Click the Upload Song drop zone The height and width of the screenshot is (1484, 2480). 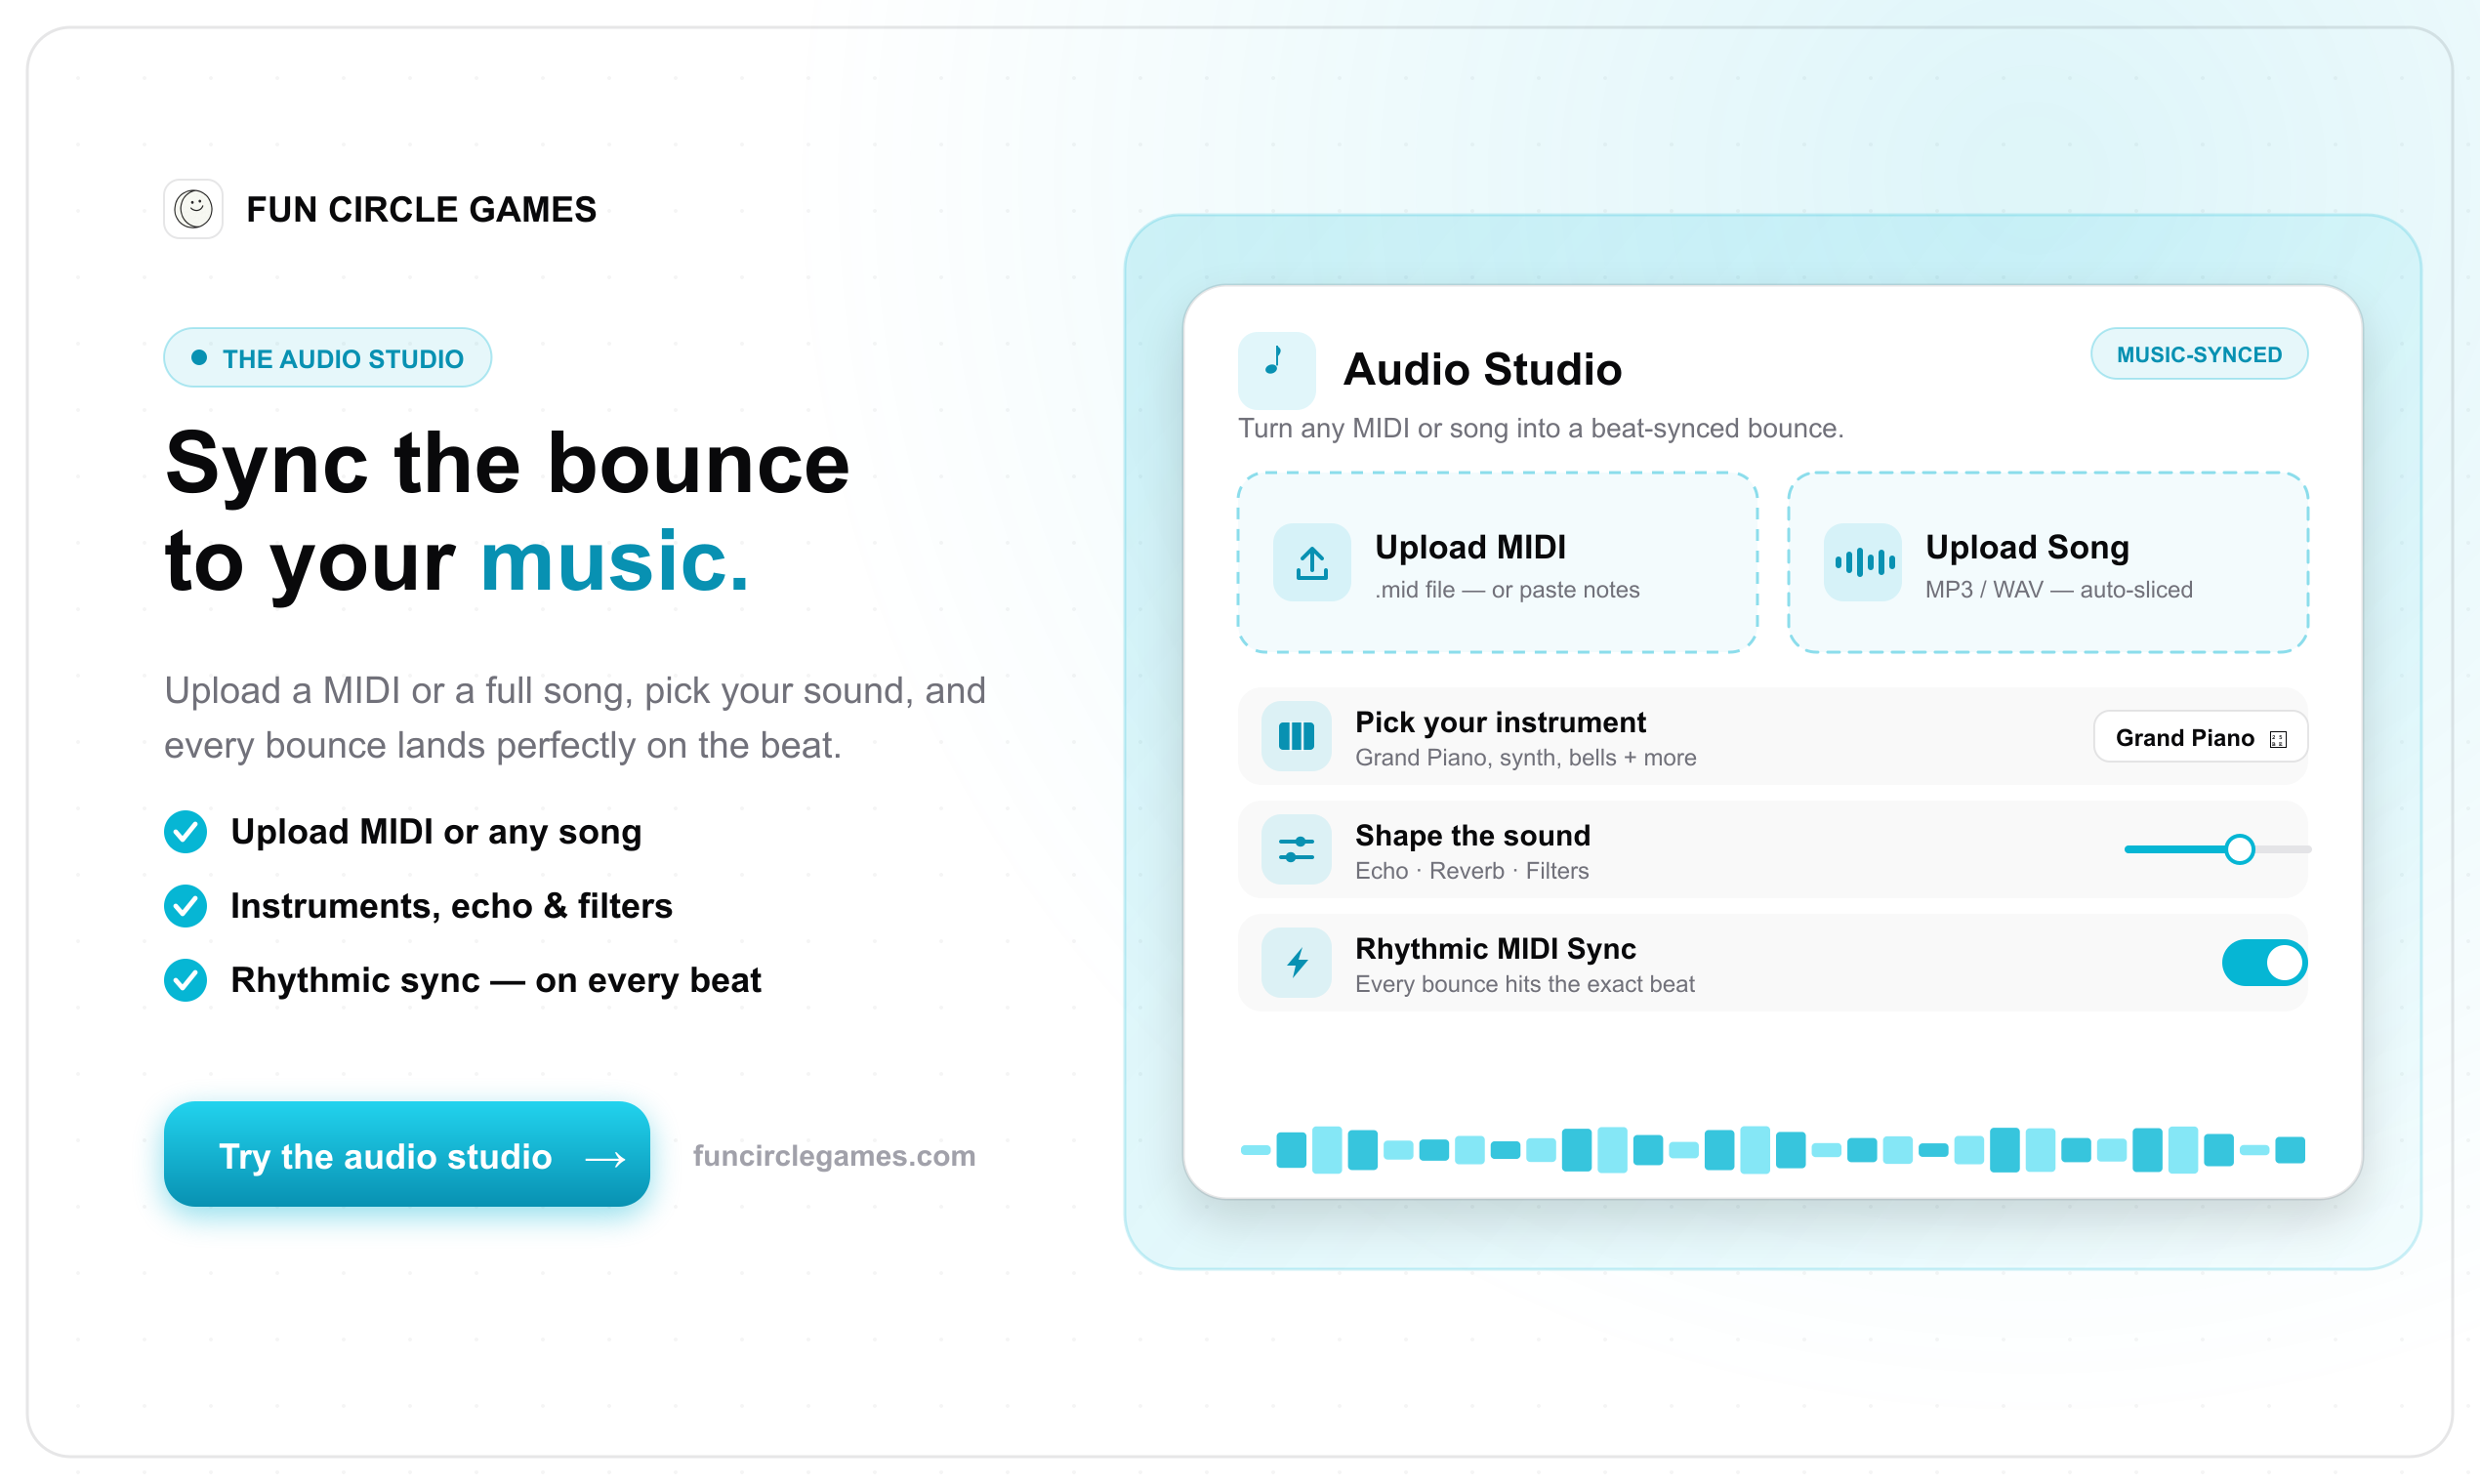pyautogui.click(x=2047, y=563)
